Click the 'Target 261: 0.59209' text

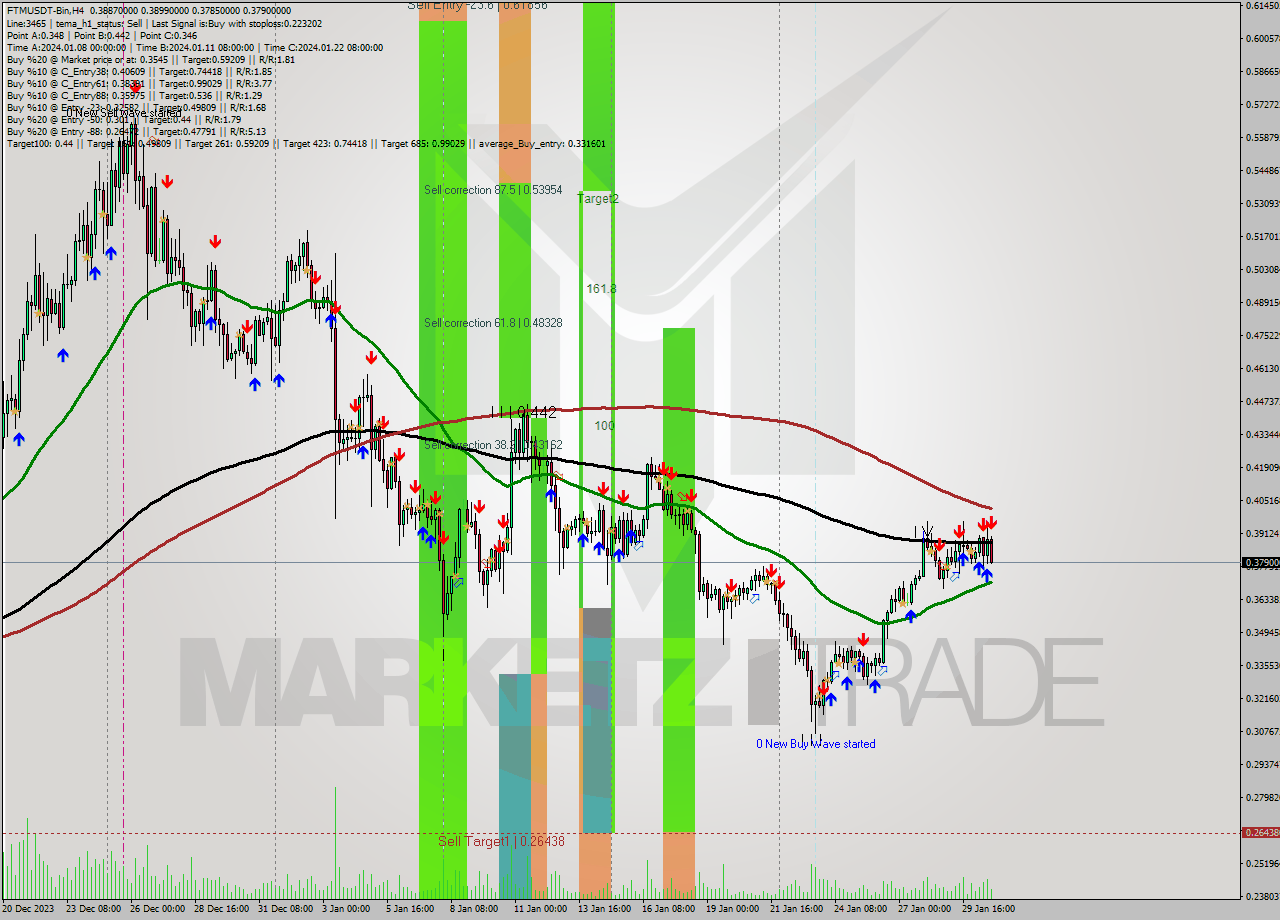tap(227, 143)
